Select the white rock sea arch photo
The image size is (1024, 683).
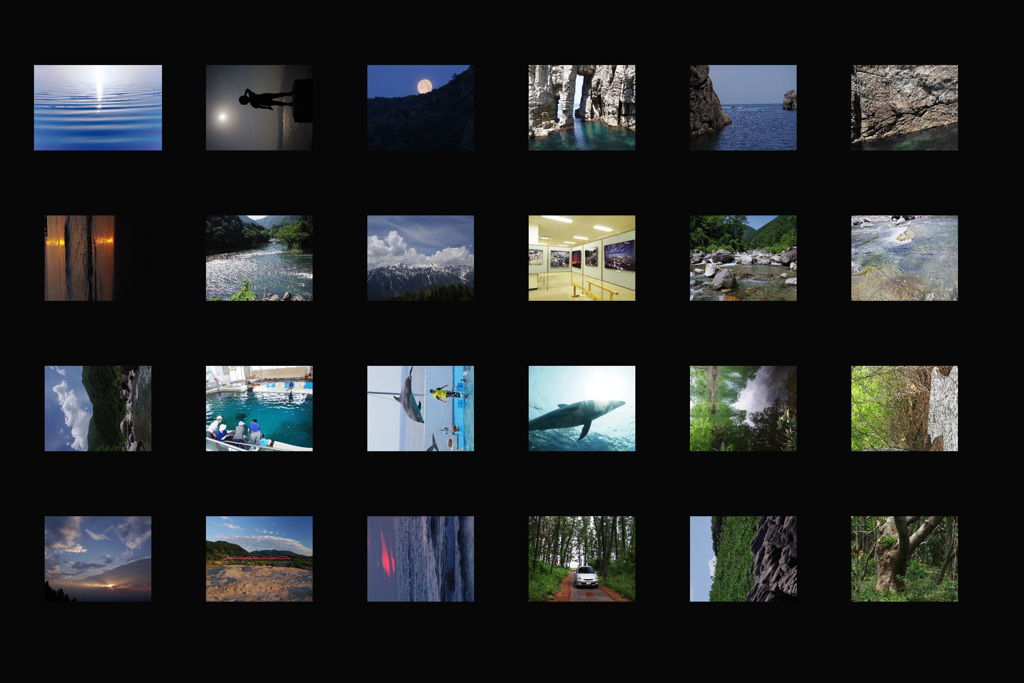point(581,108)
